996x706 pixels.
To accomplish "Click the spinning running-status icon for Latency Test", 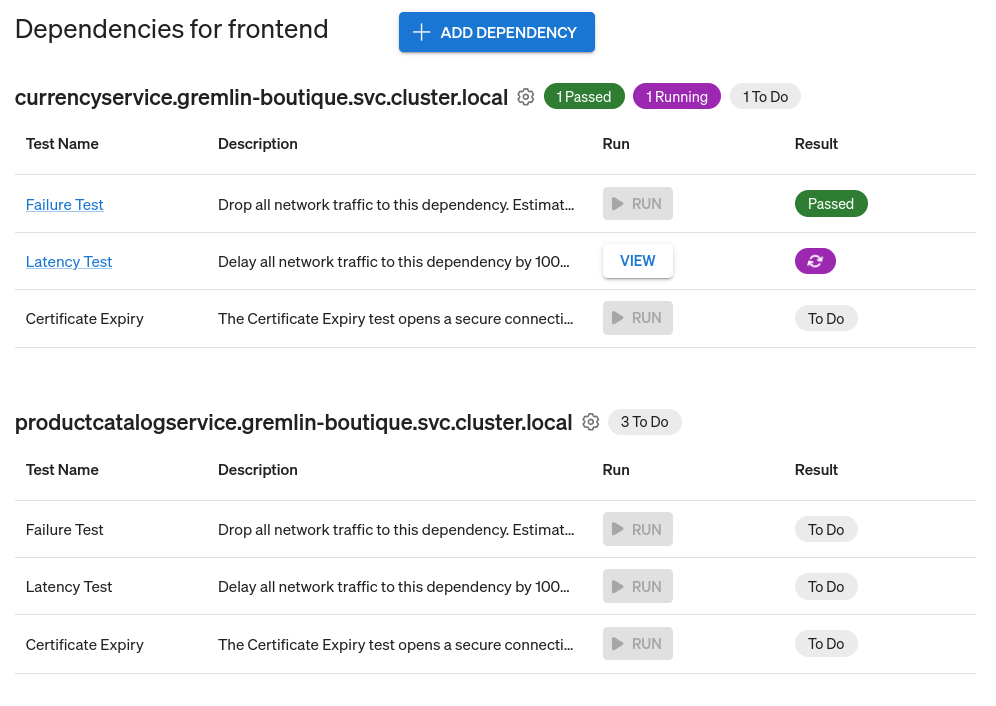I will pos(815,260).
